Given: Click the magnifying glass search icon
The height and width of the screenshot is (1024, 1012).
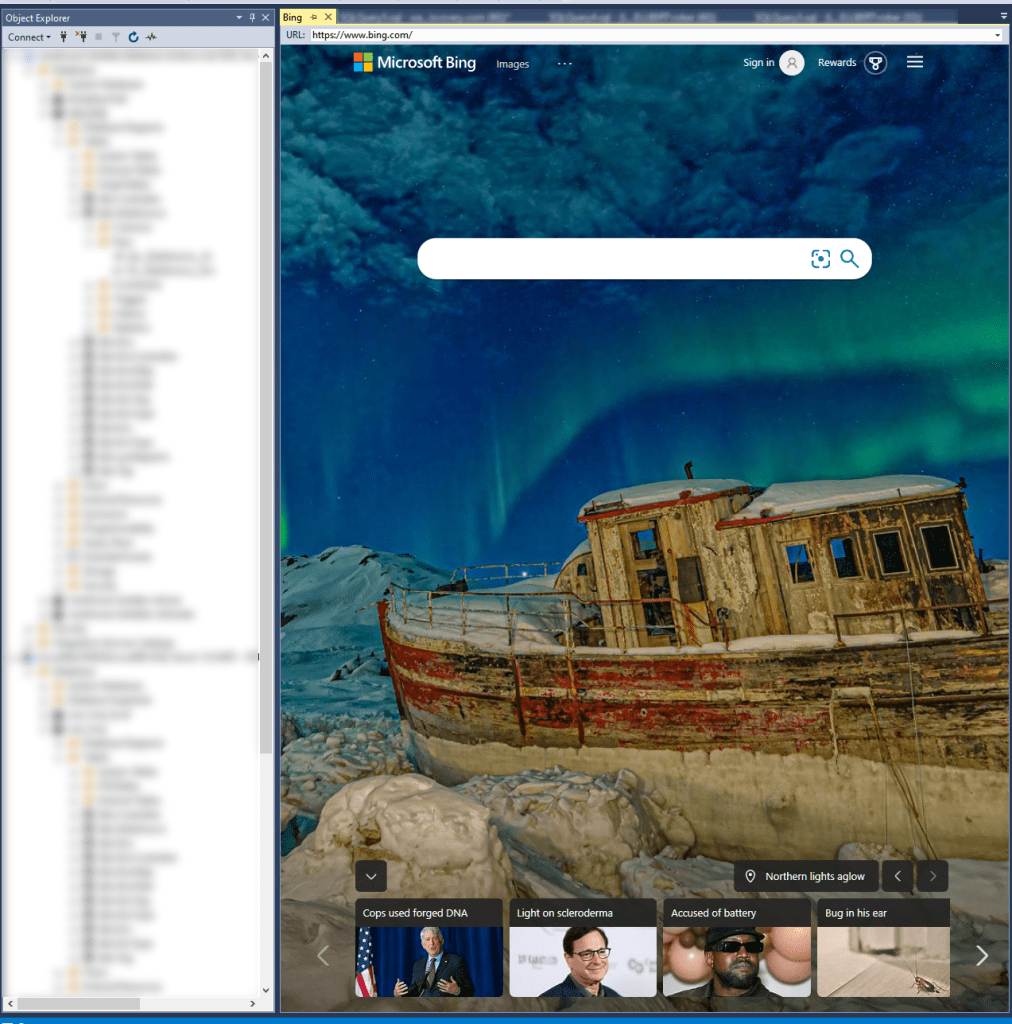Looking at the screenshot, I should (x=849, y=259).
